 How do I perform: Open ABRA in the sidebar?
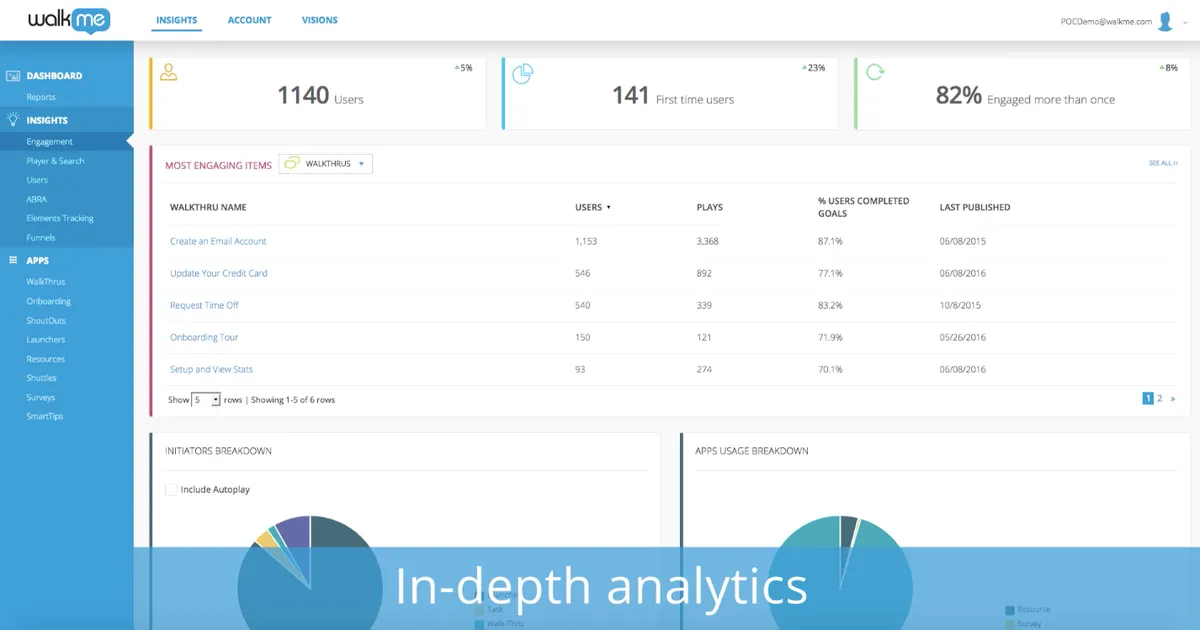click(x=36, y=199)
